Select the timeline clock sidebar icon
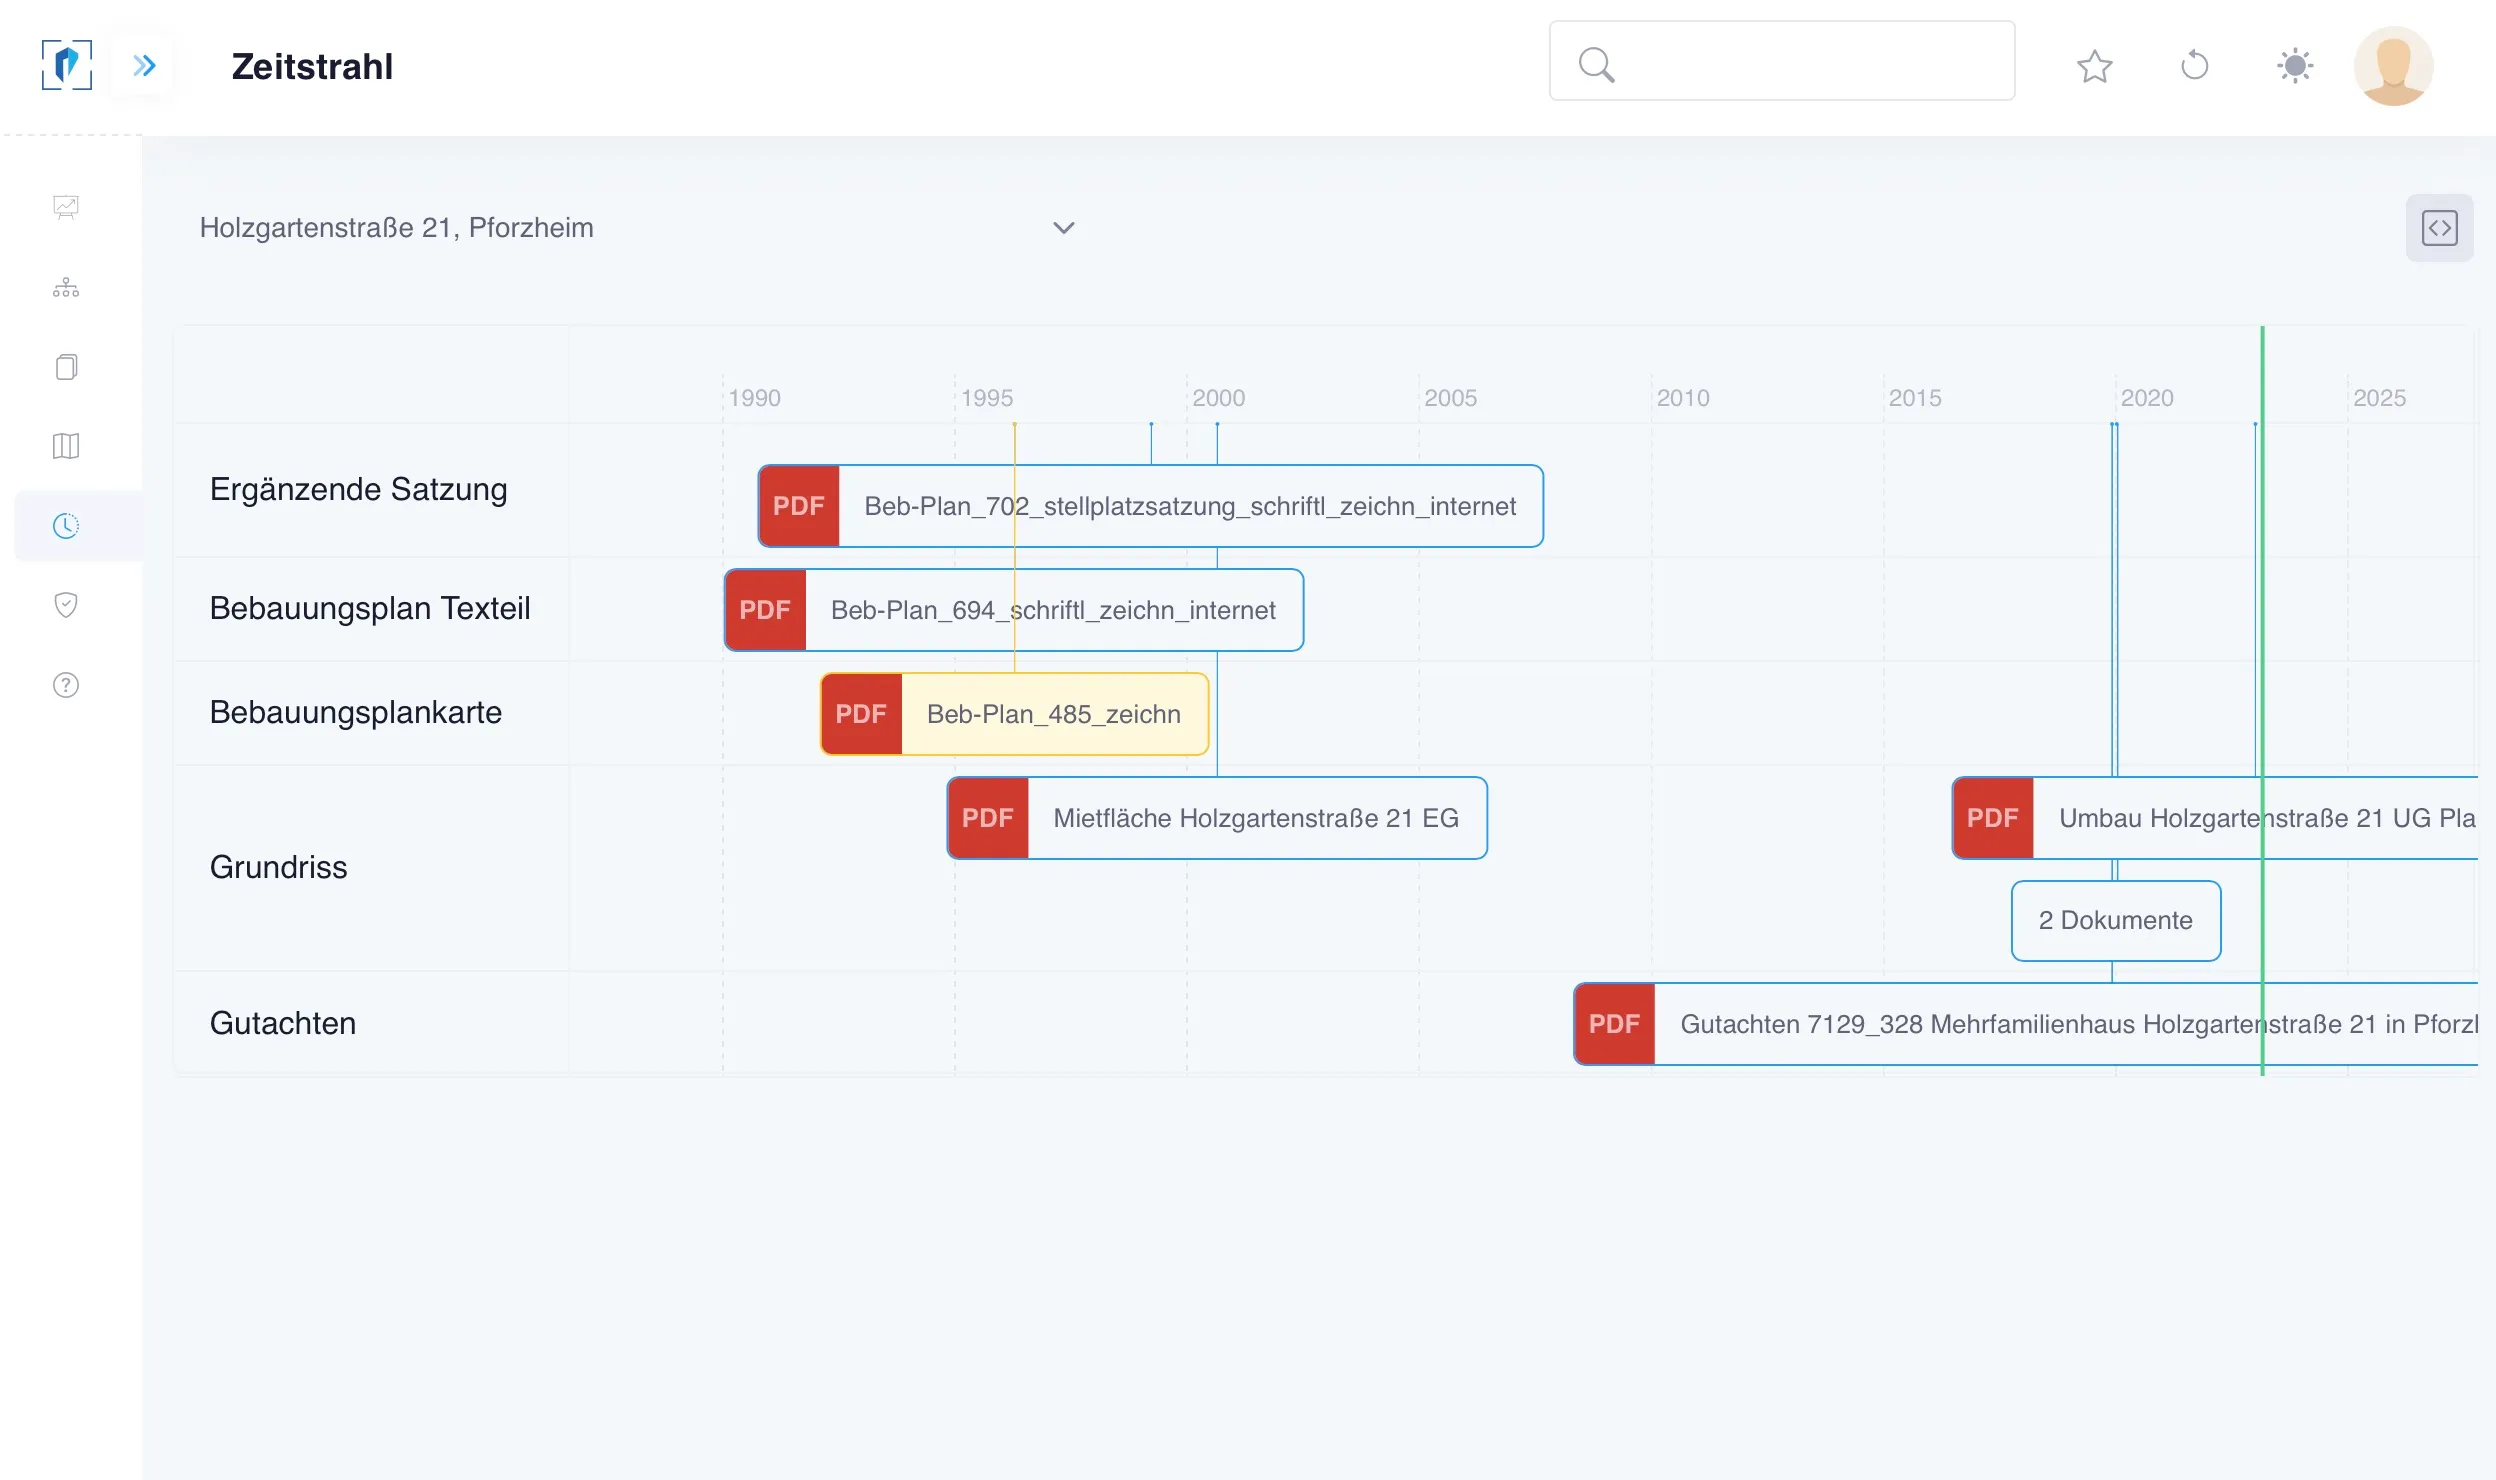The width and height of the screenshot is (2496, 1480). pyautogui.click(x=66, y=526)
